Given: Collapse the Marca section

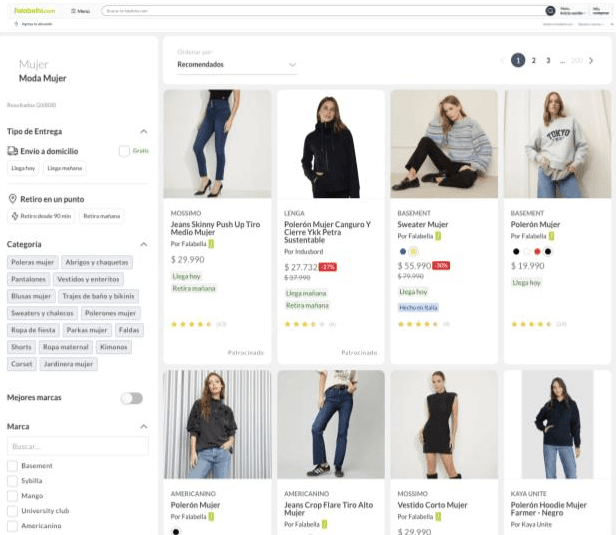Looking at the screenshot, I should [x=144, y=427].
